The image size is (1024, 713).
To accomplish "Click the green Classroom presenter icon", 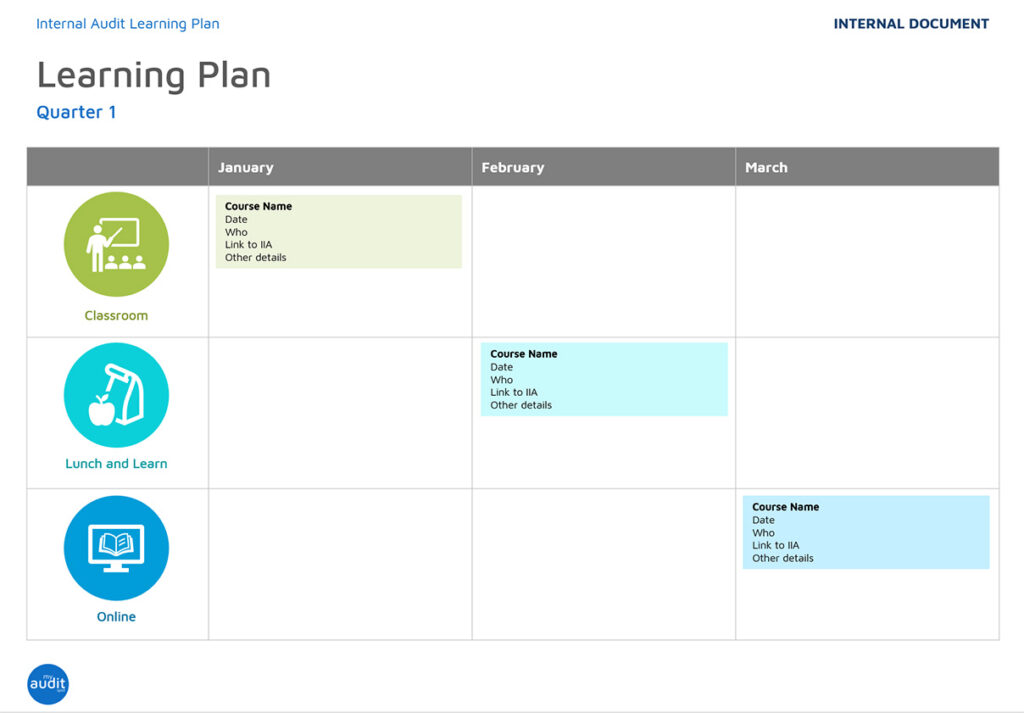I will click(116, 245).
